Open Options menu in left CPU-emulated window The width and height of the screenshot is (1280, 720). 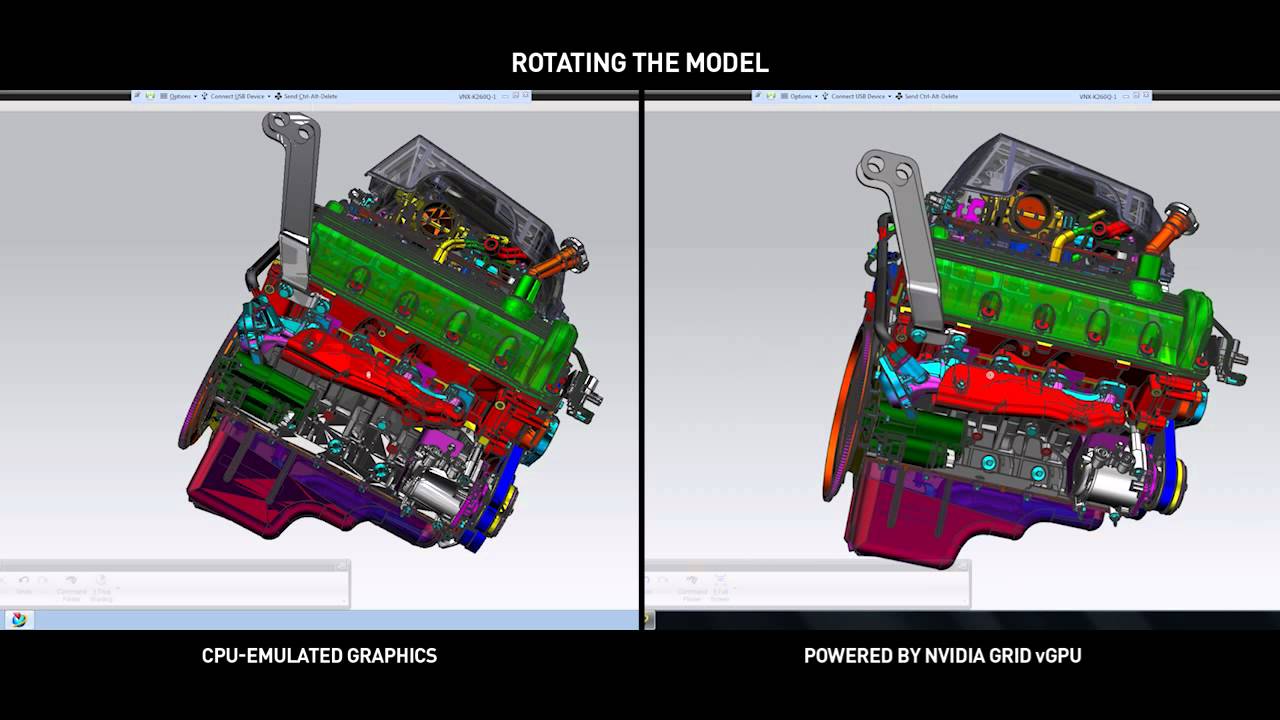click(x=181, y=96)
